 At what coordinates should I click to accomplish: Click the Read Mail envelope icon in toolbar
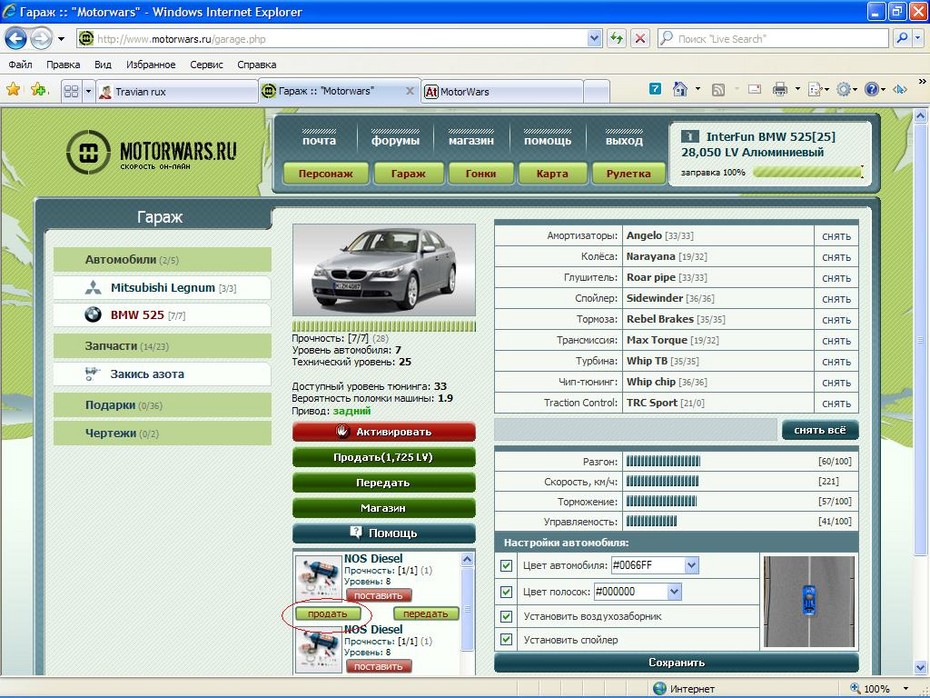754,90
